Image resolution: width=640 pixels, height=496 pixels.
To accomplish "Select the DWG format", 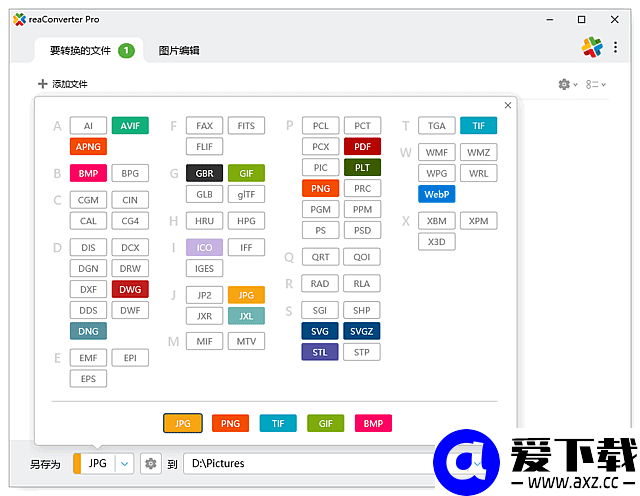I will point(130,289).
